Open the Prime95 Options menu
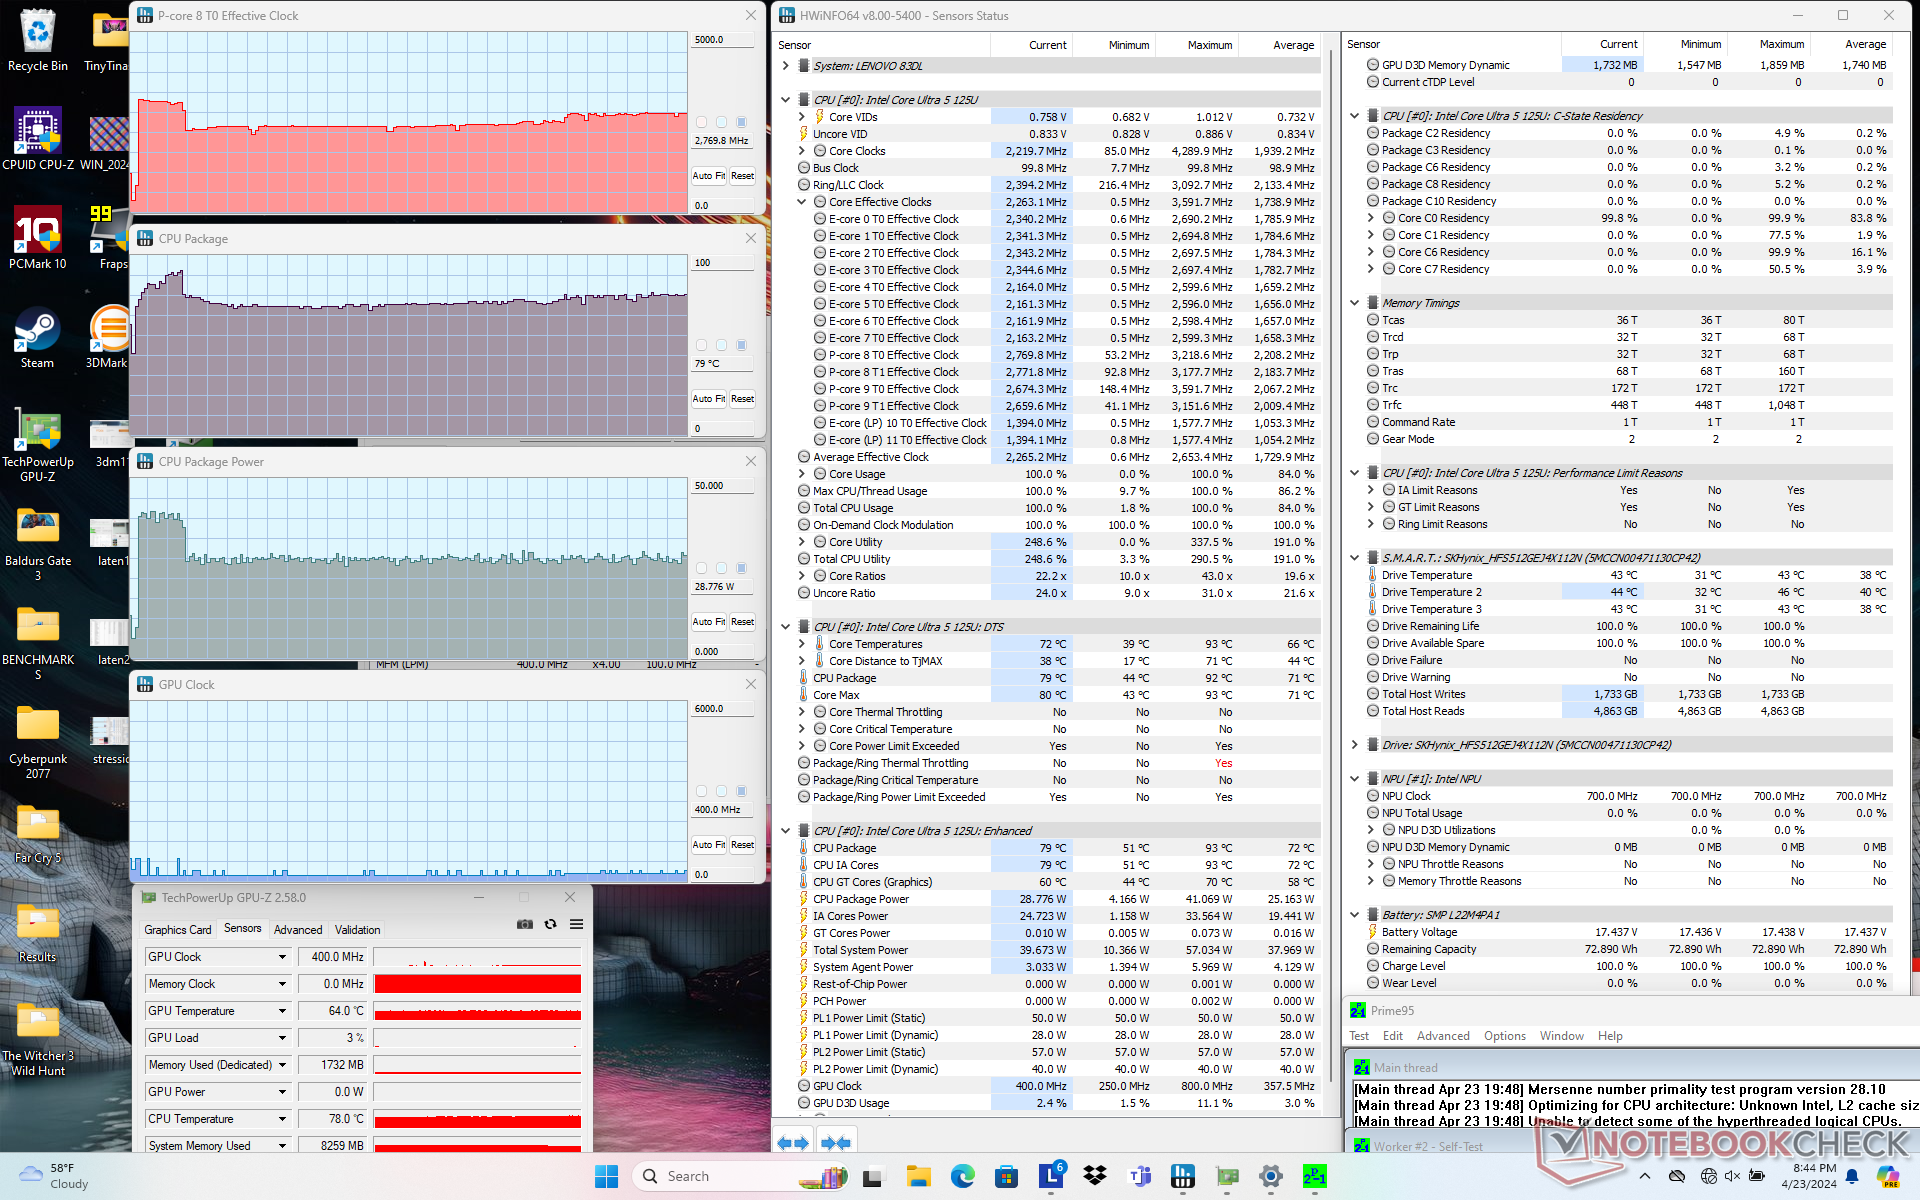Viewport: 1920px width, 1200px height. point(1504,1036)
